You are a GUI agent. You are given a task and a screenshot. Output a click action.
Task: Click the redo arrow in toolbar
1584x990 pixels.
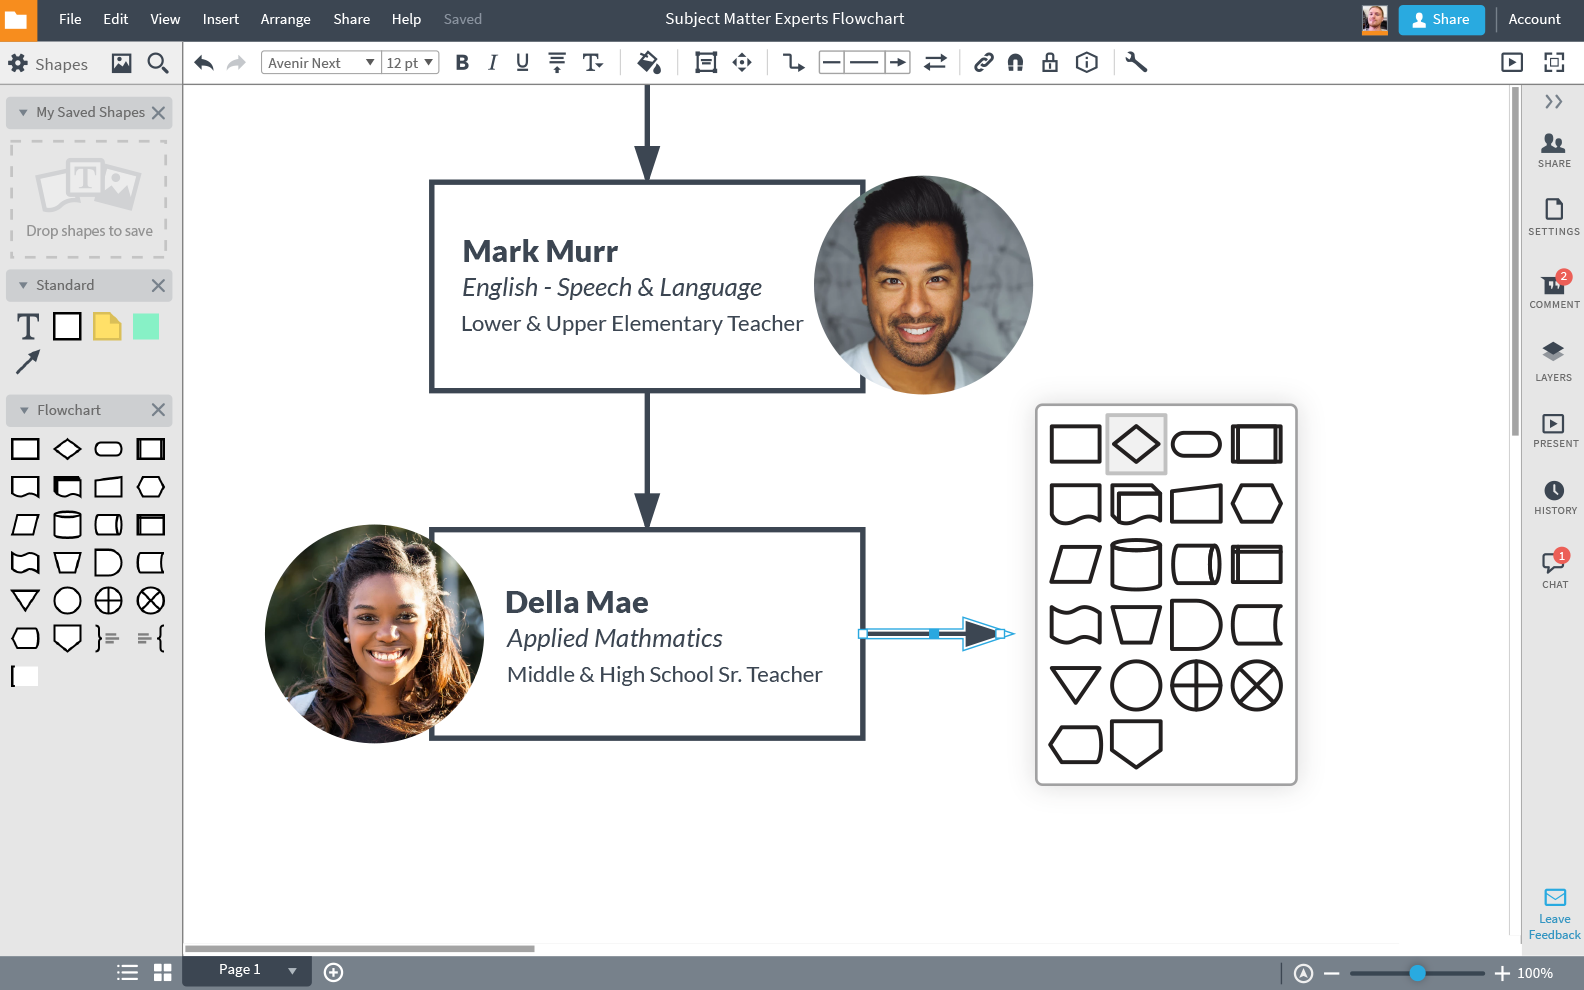pyautogui.click(x=236, y=63)
